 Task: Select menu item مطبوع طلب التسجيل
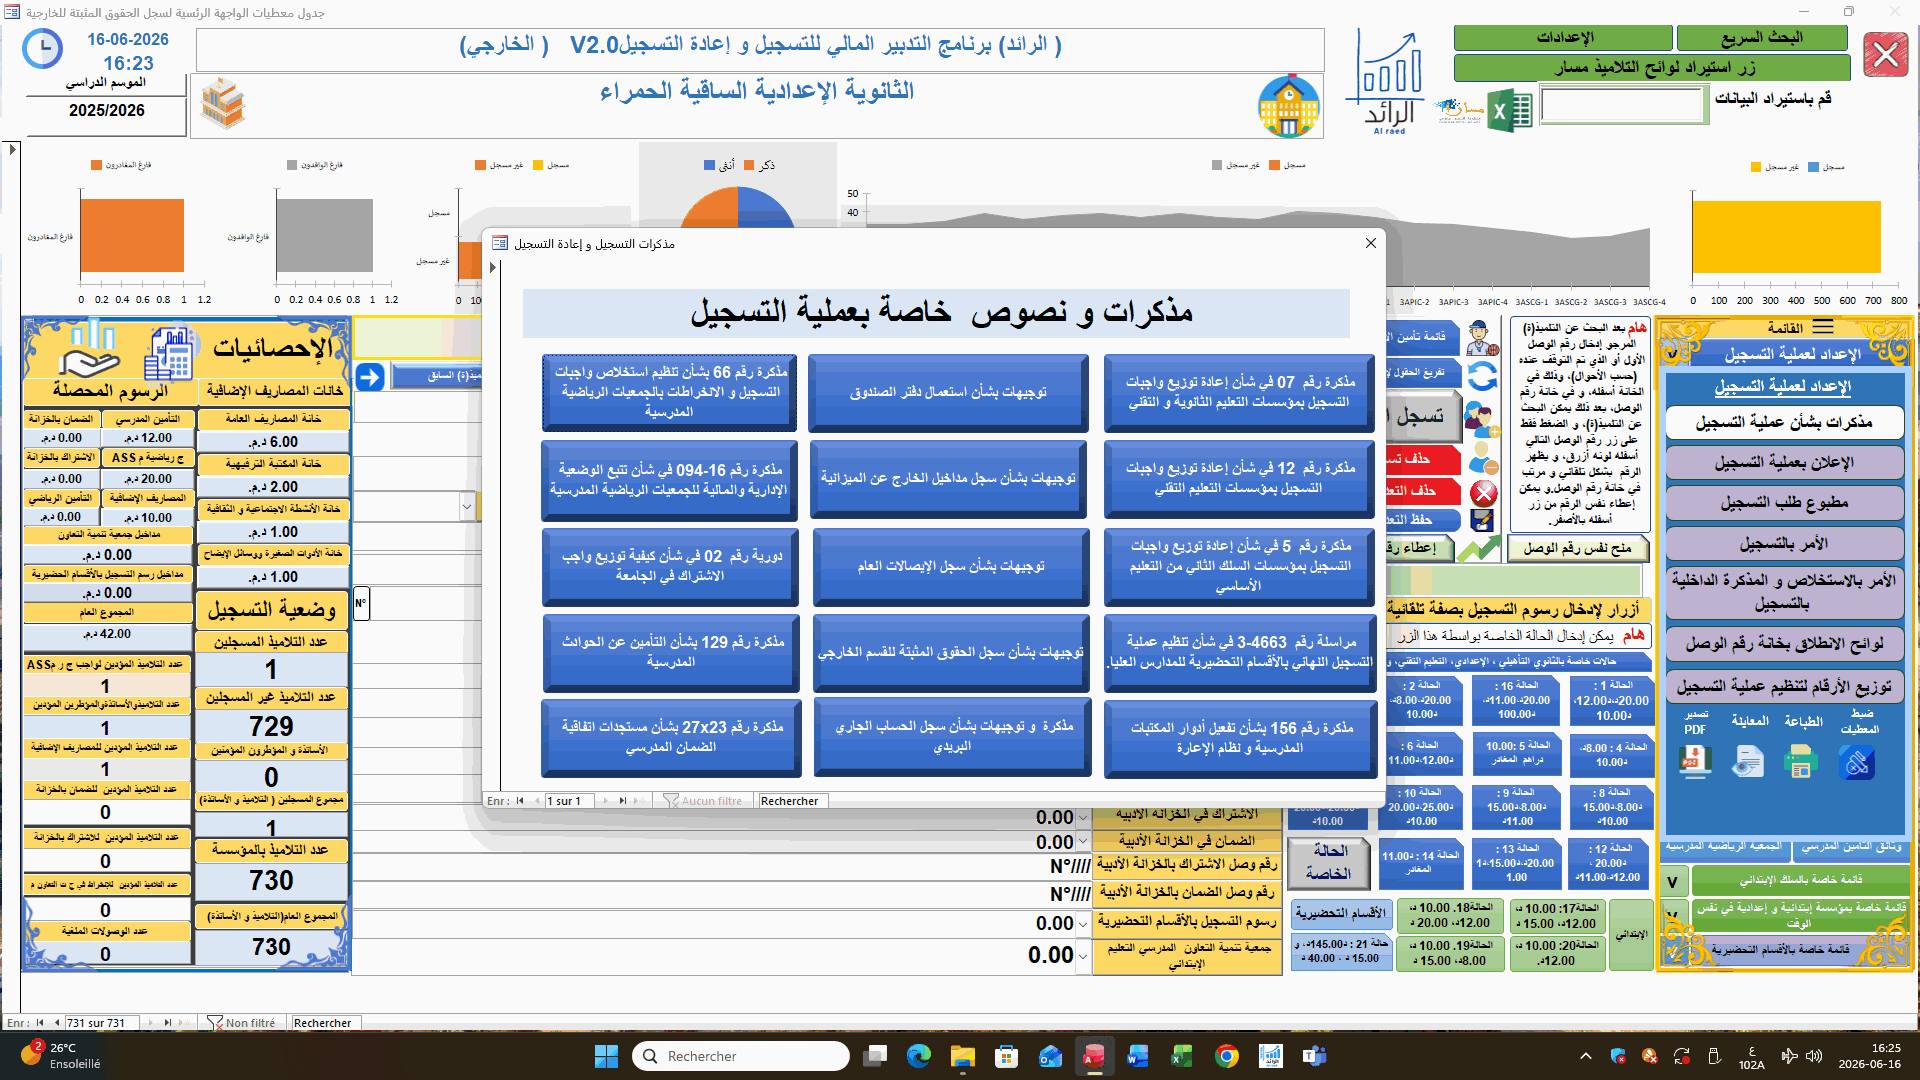click(1784, 503)
